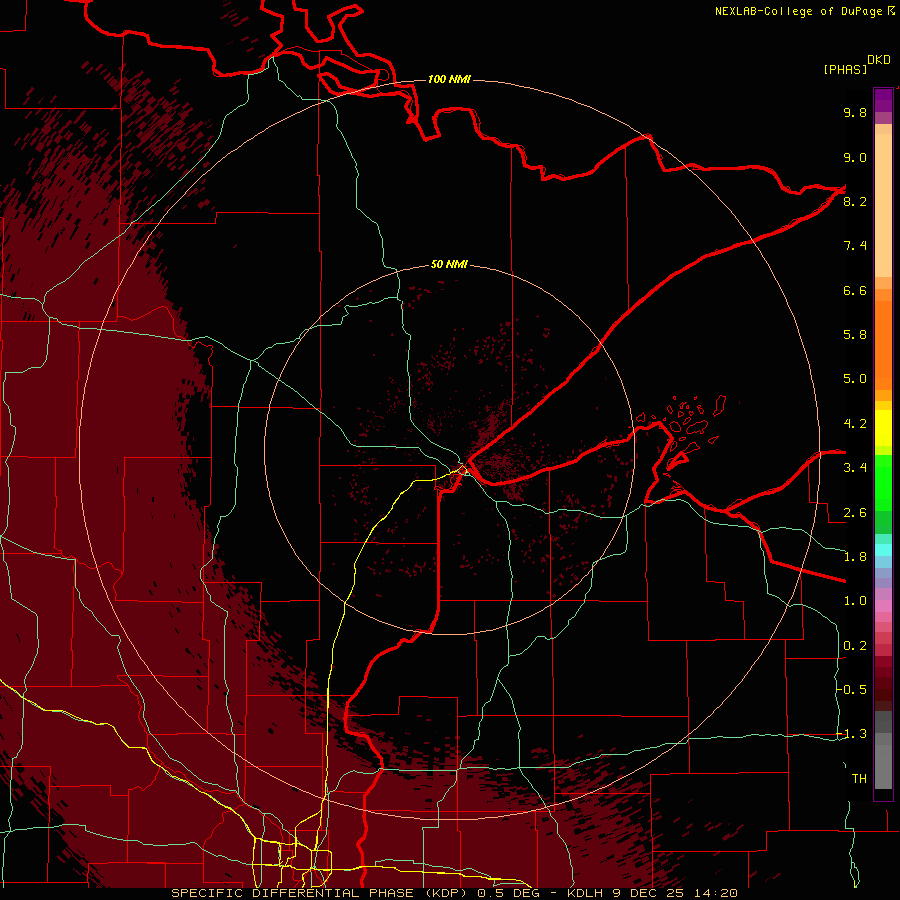Viewport: 900px width, 900px height.
Task: Click the 2.6 scale value
Action: 855,513
